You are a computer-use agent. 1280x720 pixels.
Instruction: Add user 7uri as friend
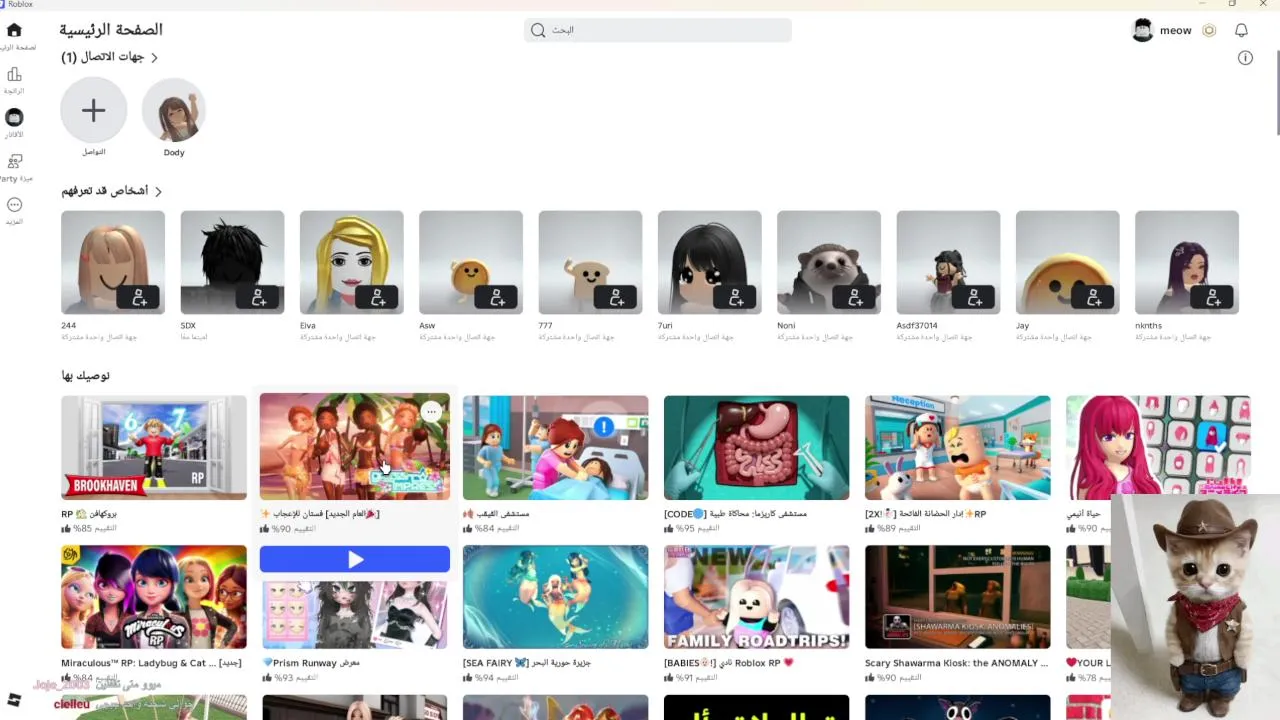click(736, 297)
